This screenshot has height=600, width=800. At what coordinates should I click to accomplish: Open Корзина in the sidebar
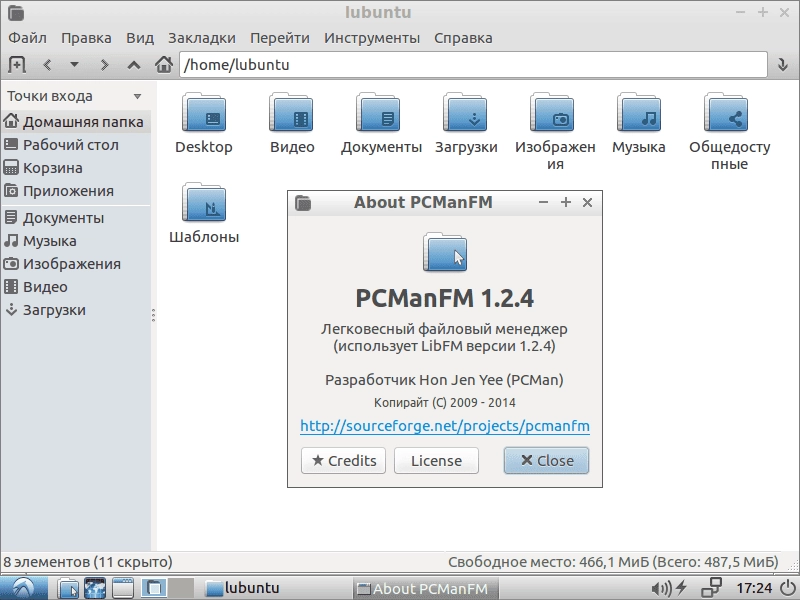coord(76,168)
